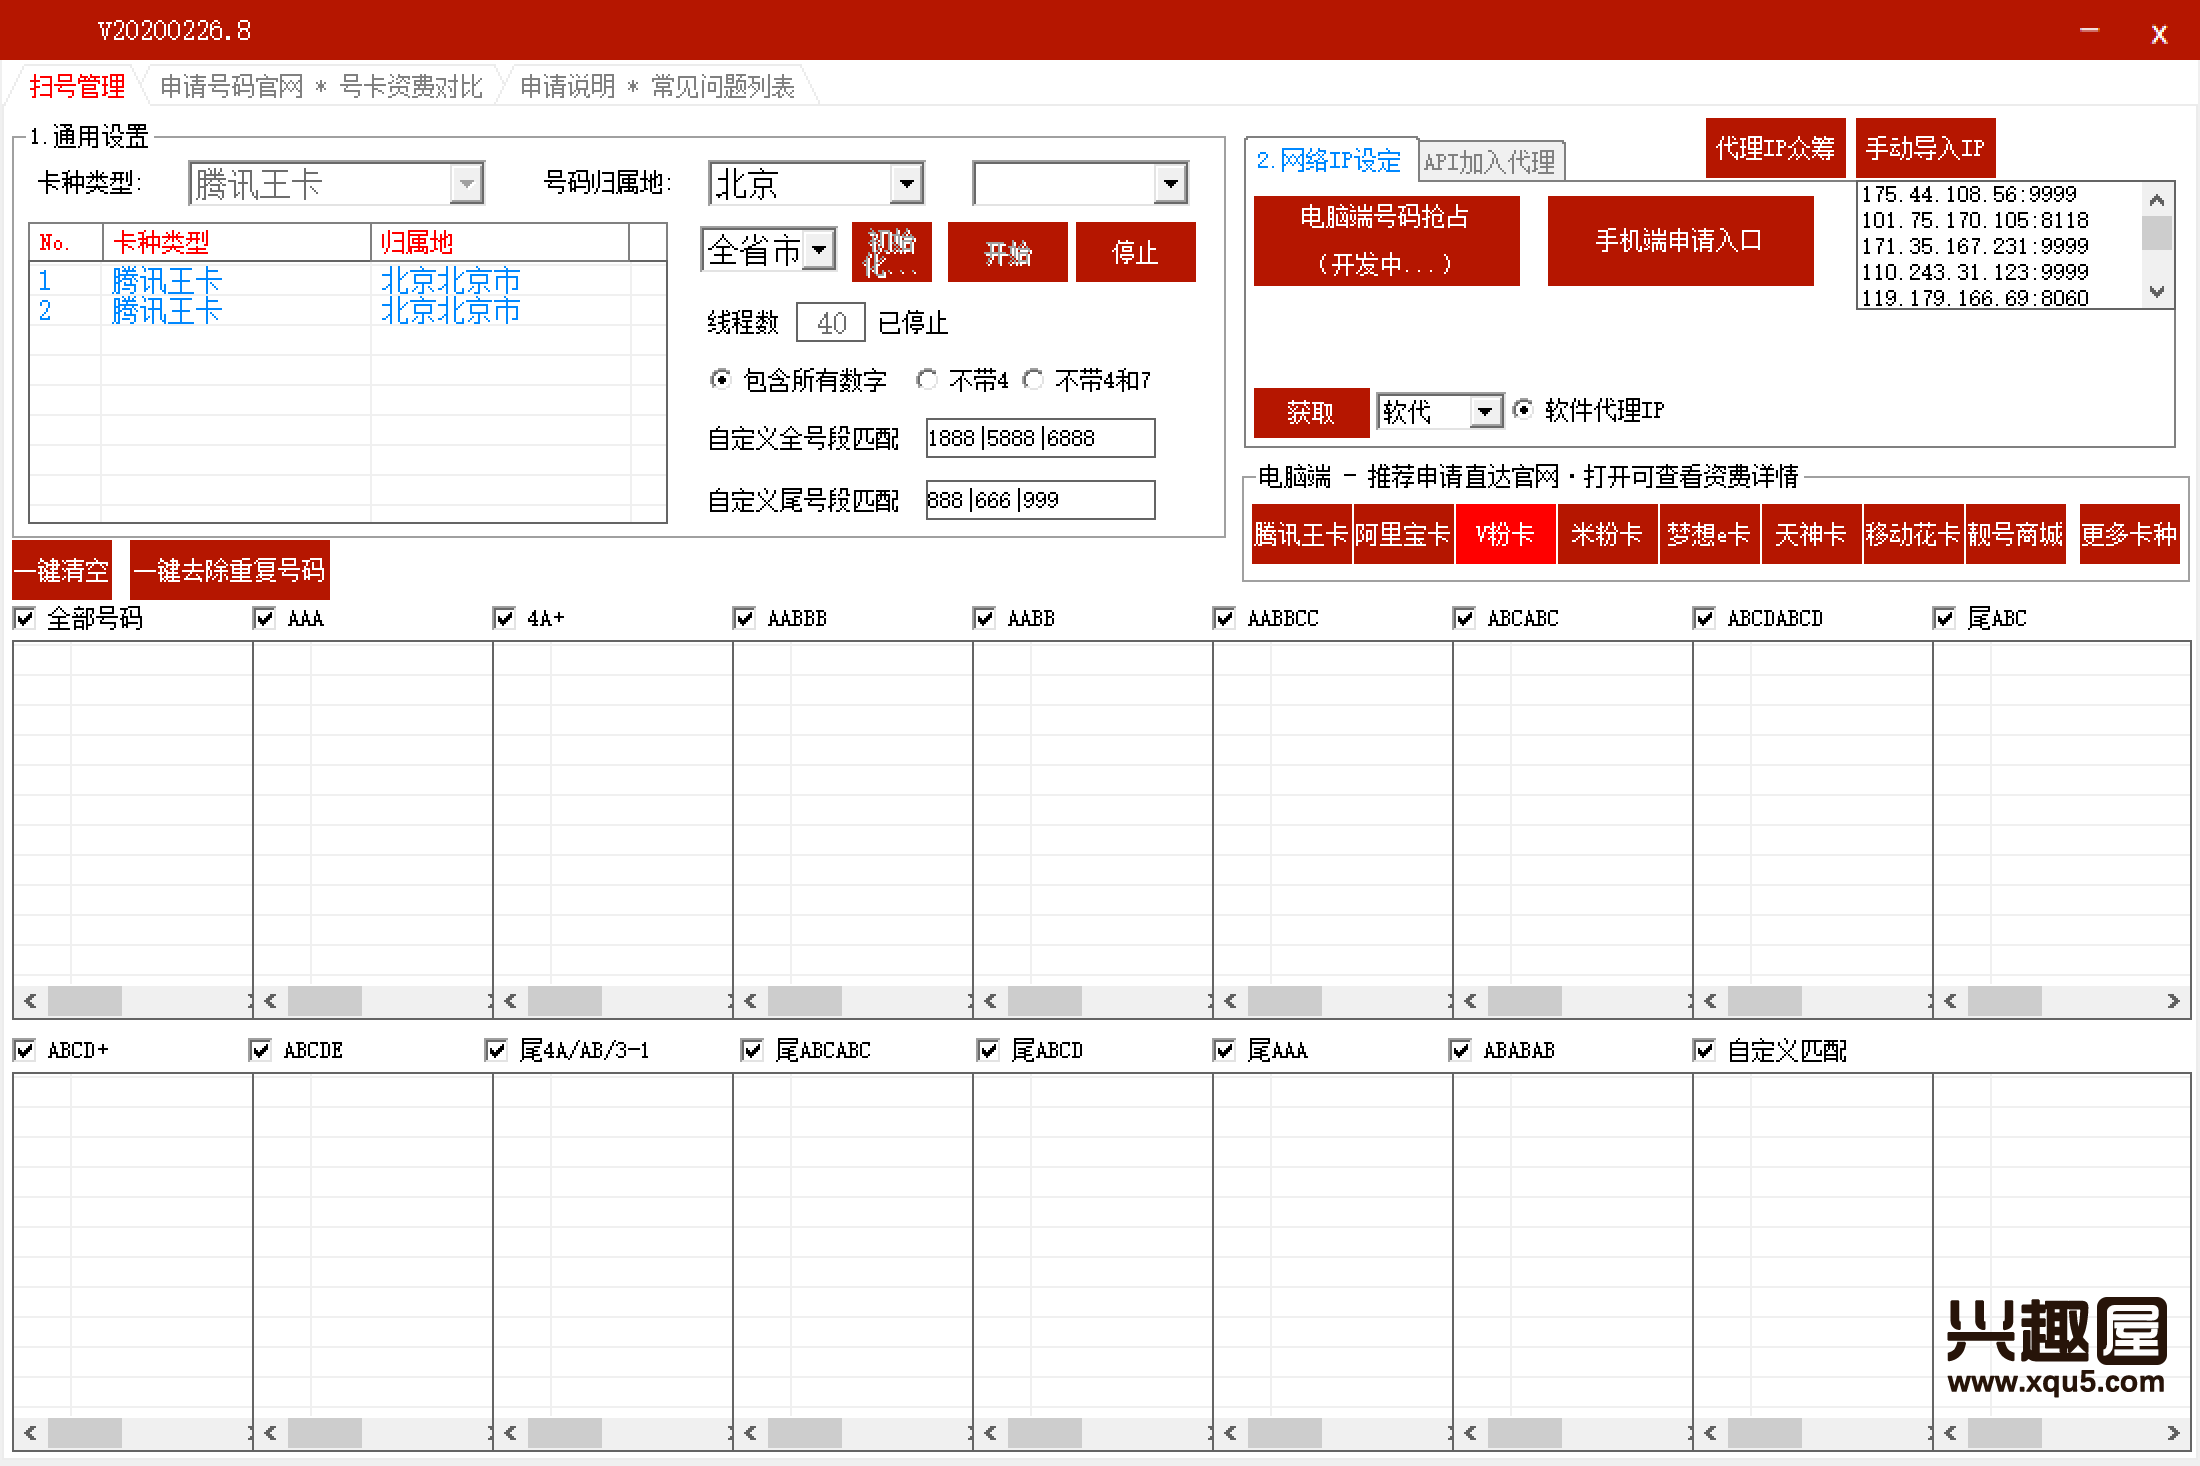Click the 获取 button

(x=1311, y=412)
